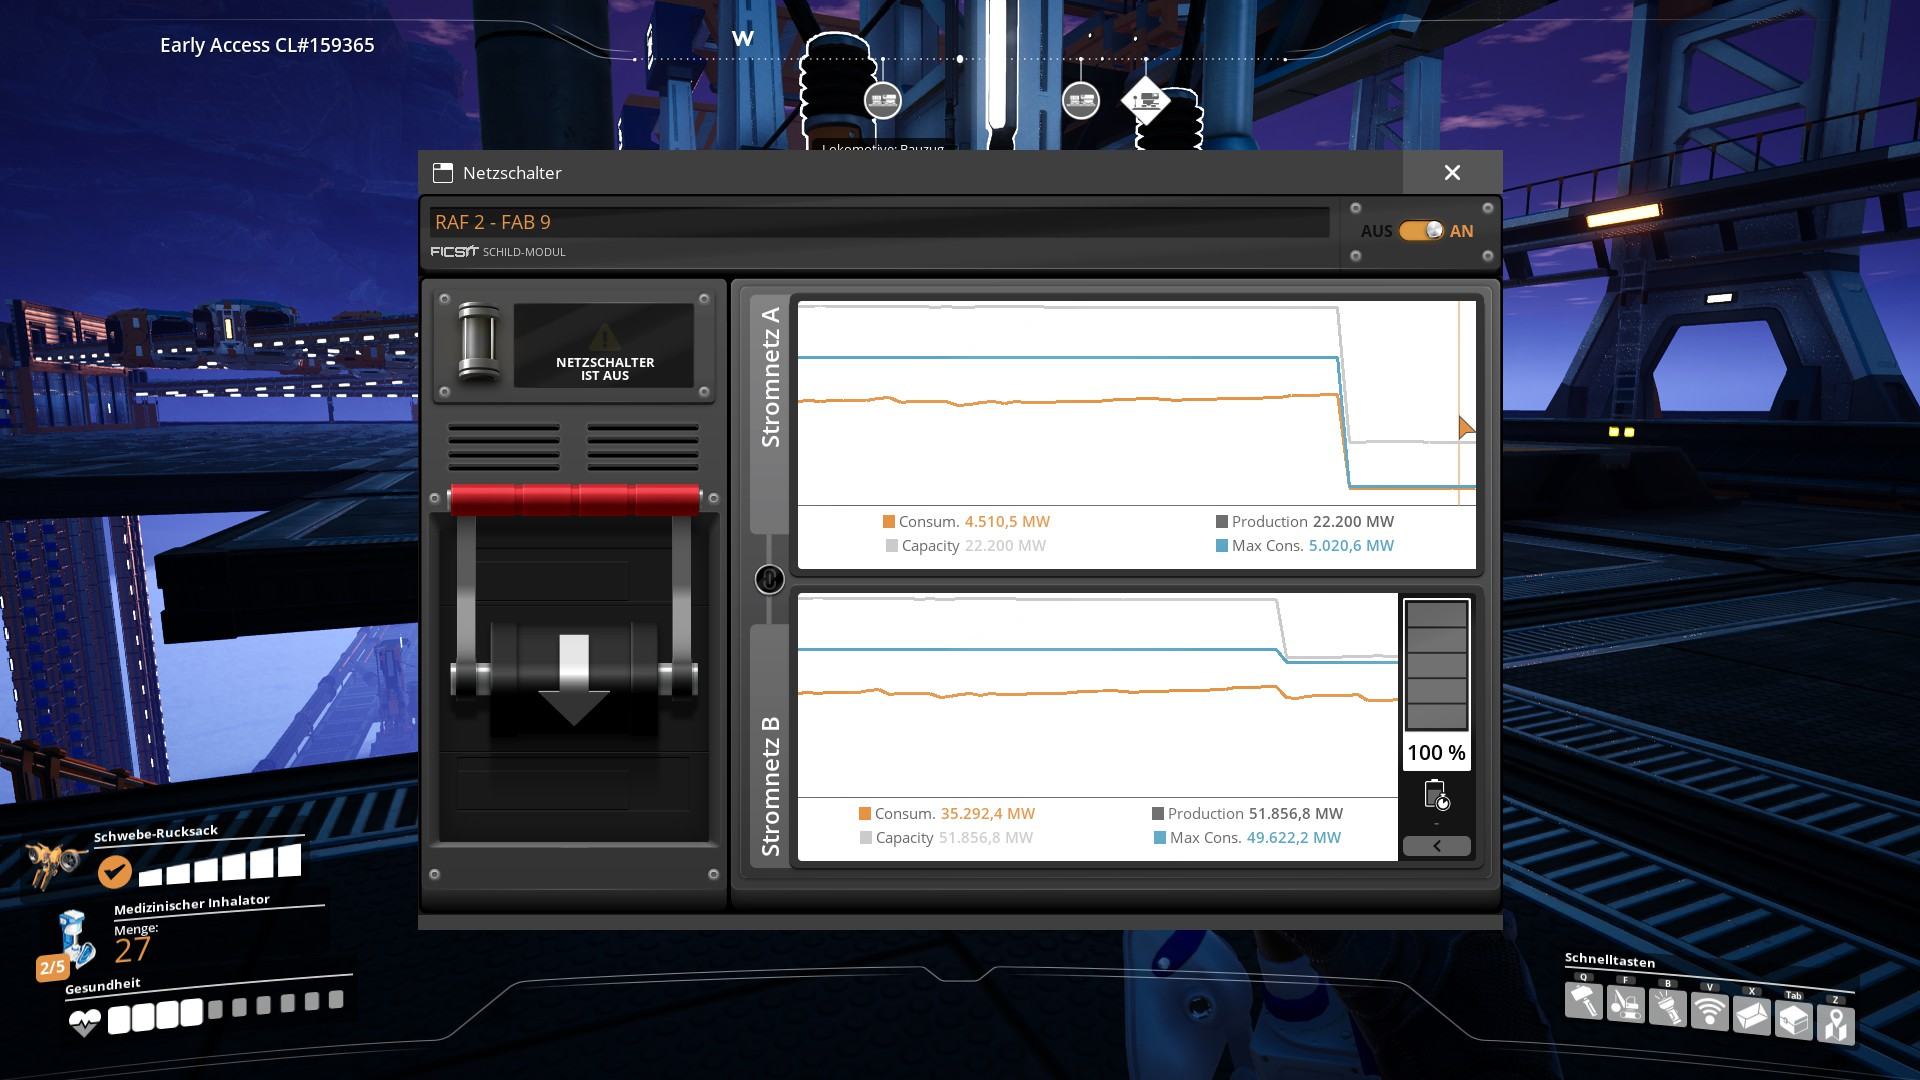The width and height of the screenshot is (1920, 1080).
Task: Click the Schnelltasten heading
Action: point(1610,960)
